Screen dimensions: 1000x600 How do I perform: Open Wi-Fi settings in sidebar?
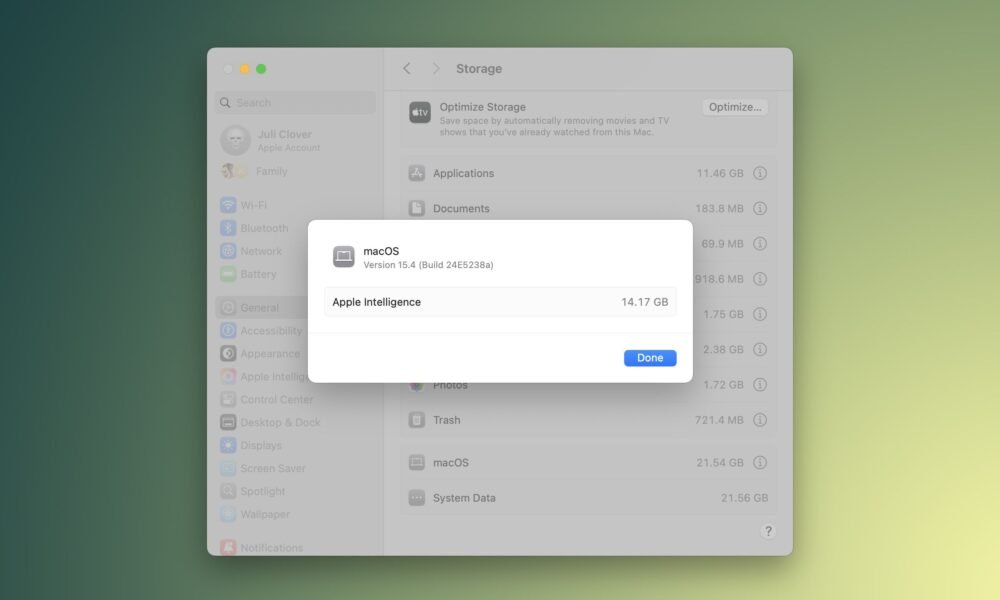[253, 205]
